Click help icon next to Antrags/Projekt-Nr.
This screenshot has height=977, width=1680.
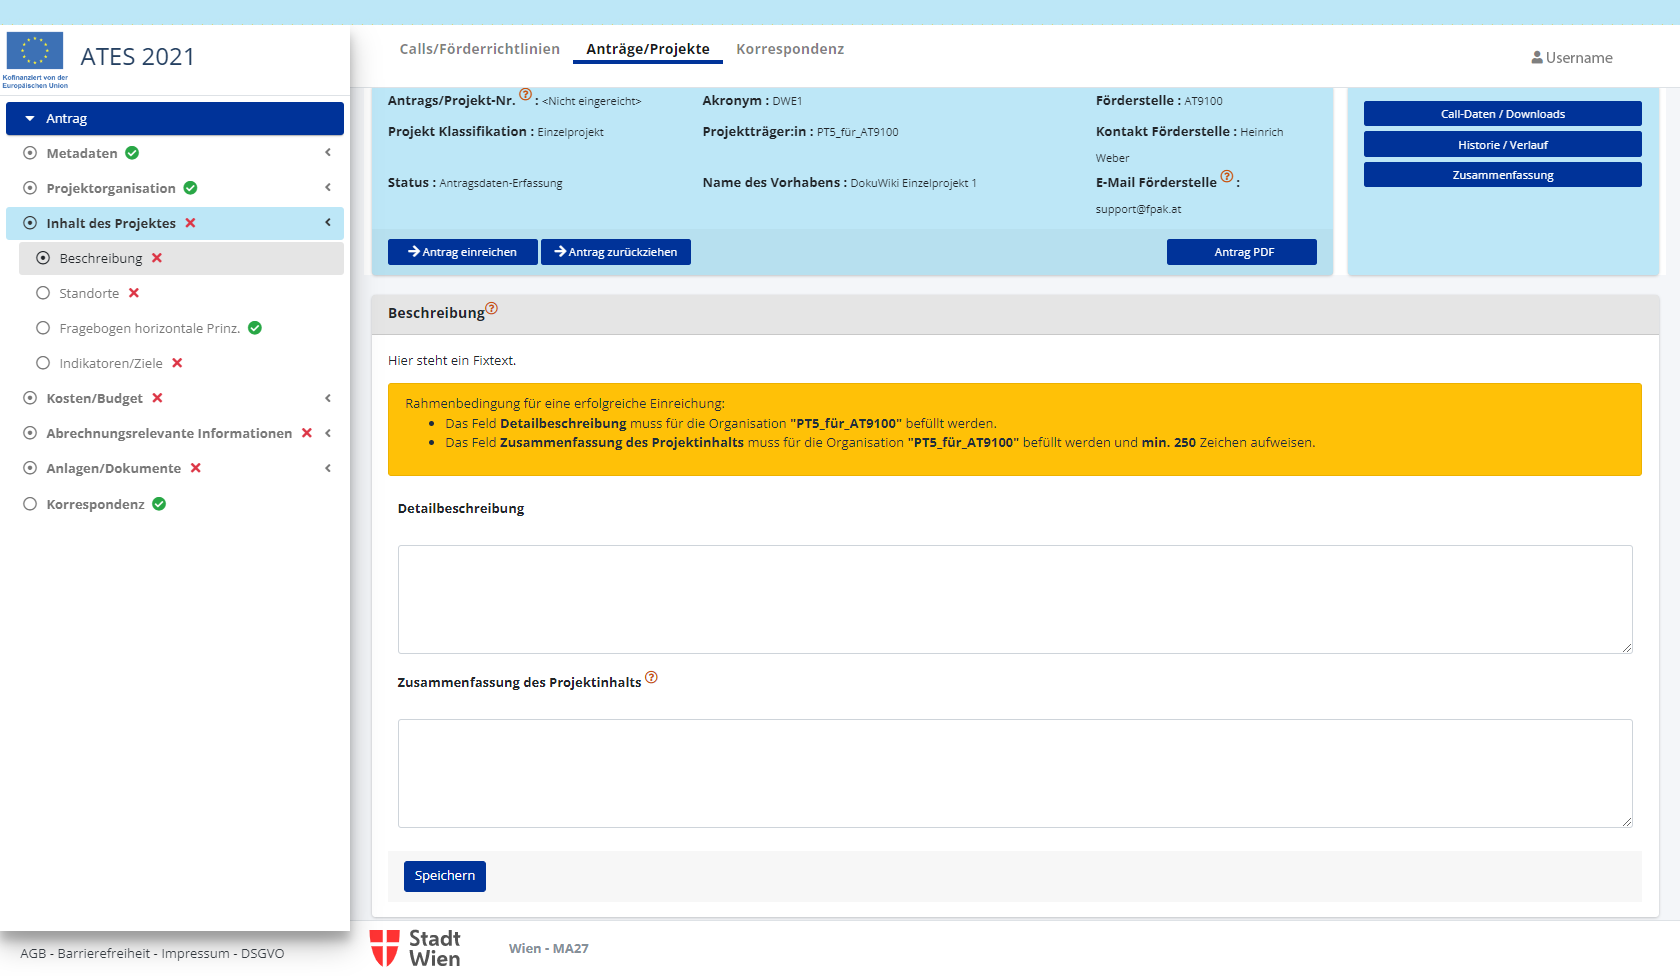click(525, 95)
